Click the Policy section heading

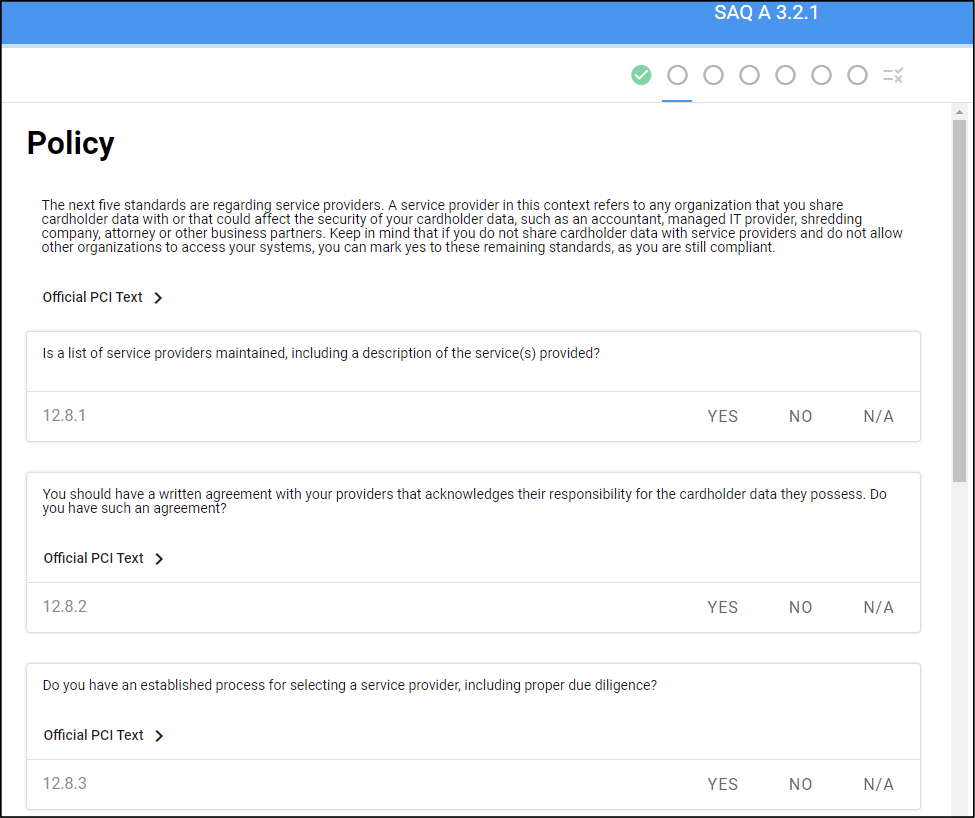[x=71, y=143]
